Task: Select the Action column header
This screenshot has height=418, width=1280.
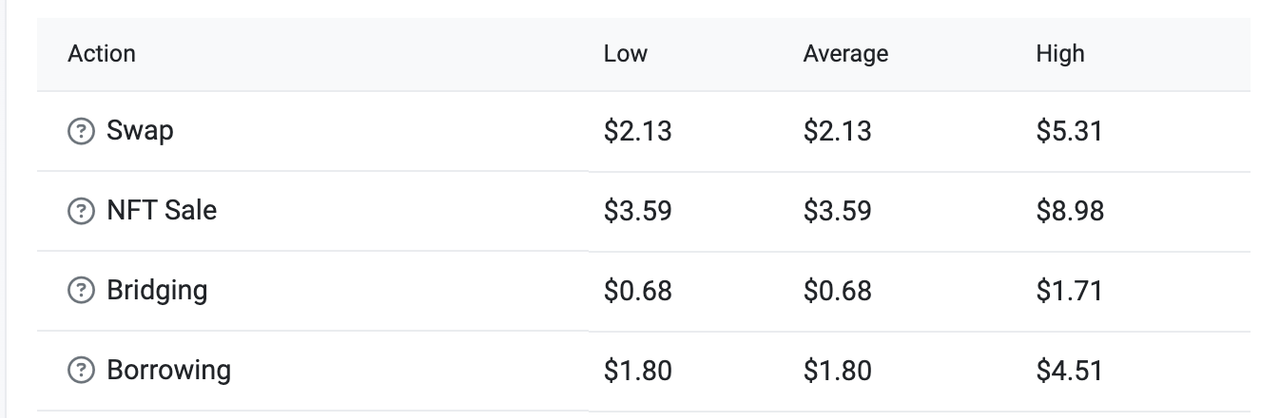Action: click(101, 54)
